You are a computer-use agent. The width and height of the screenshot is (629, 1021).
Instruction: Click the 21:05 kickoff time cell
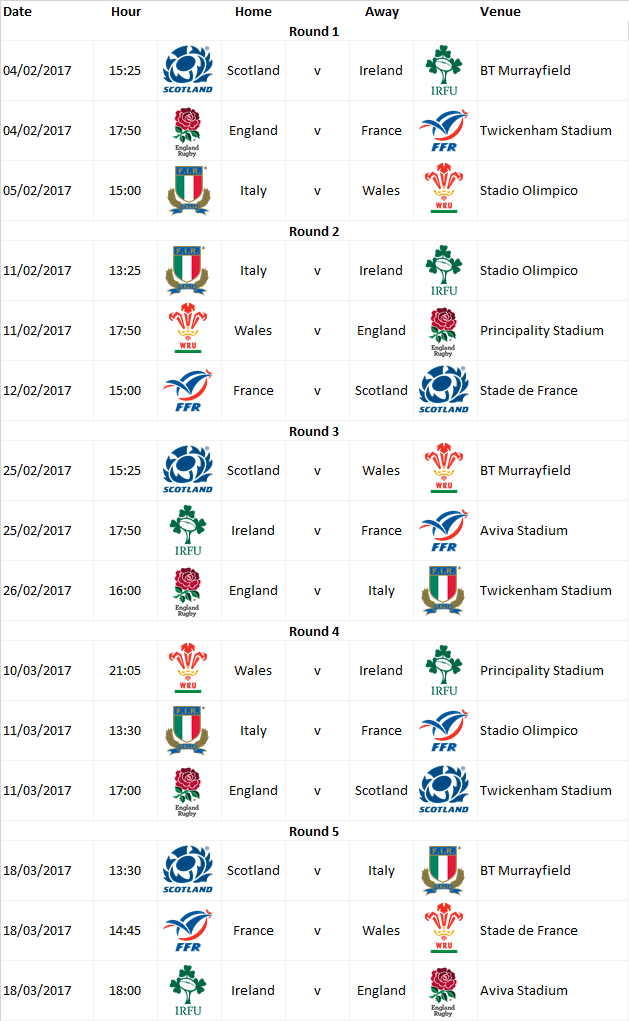125,671
